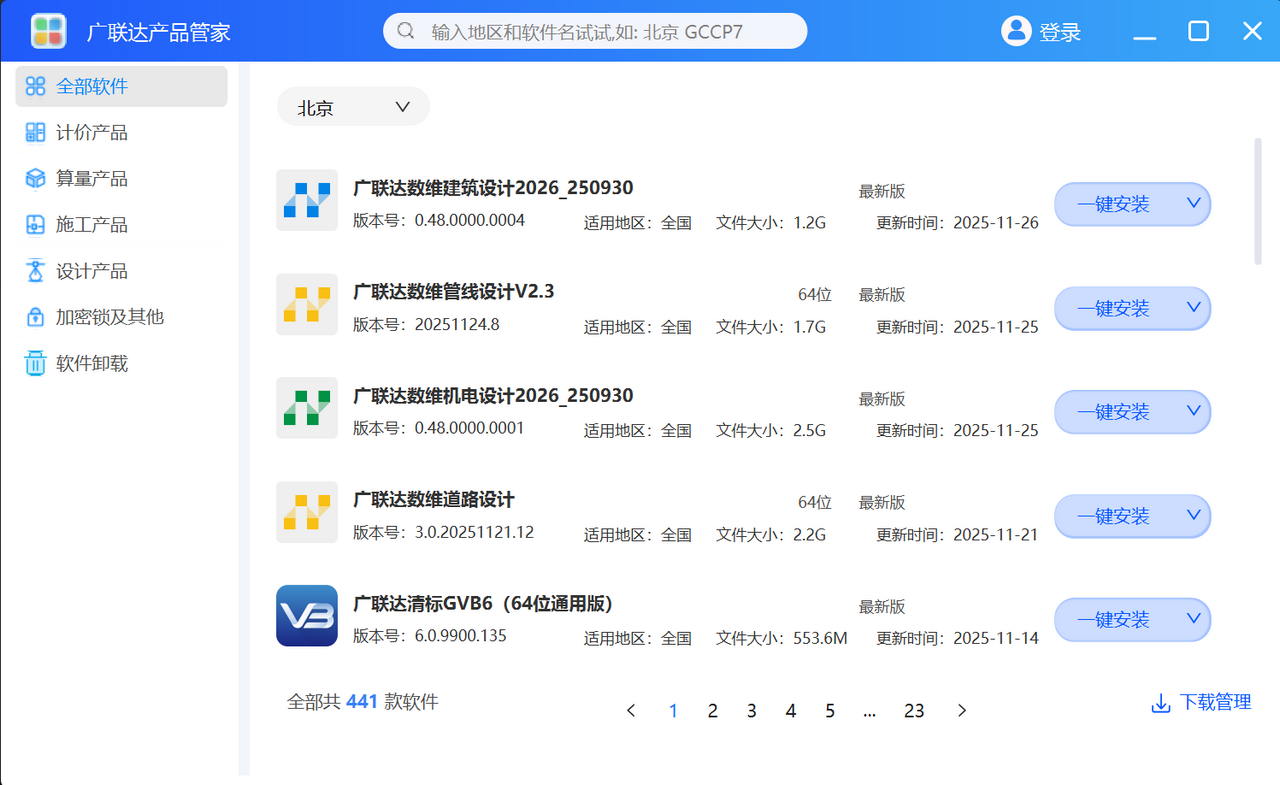Click the 施工产品 sidebar icon
The width and height of the screenshot is (1280, 785).
36,224
